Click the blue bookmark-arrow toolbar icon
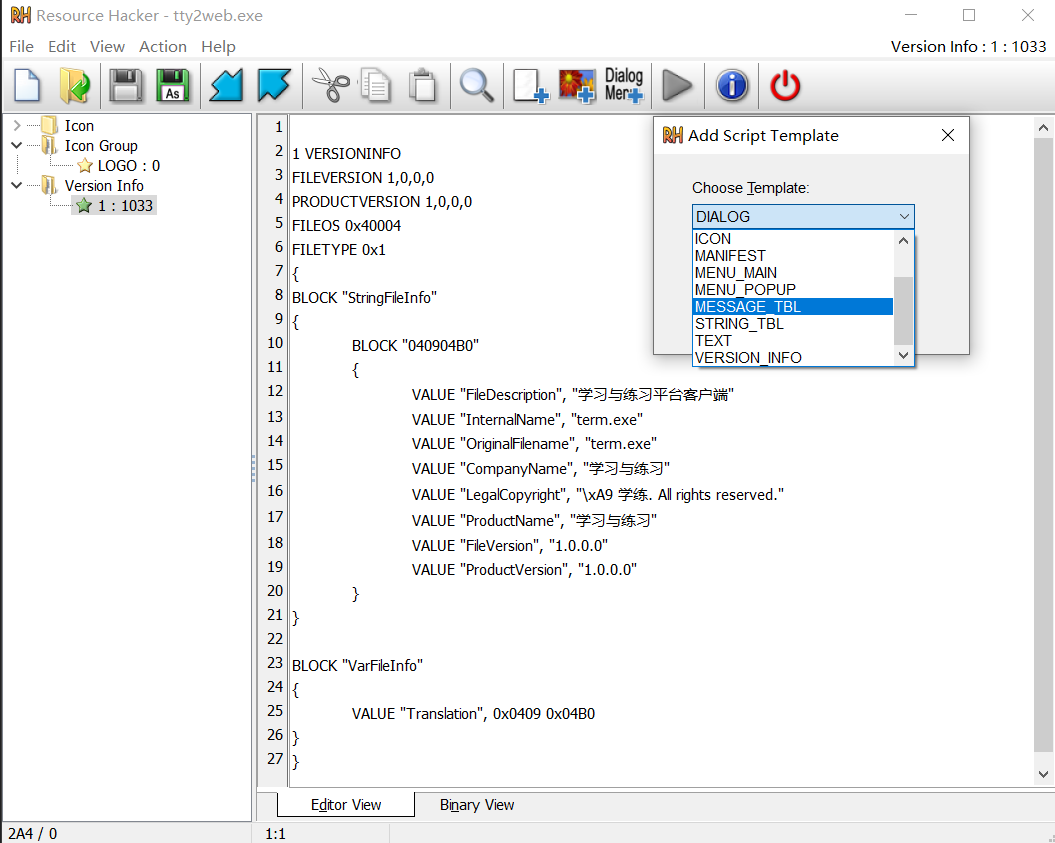The height and width of the screenshot is (843, 1055). (x=273, y=85)
